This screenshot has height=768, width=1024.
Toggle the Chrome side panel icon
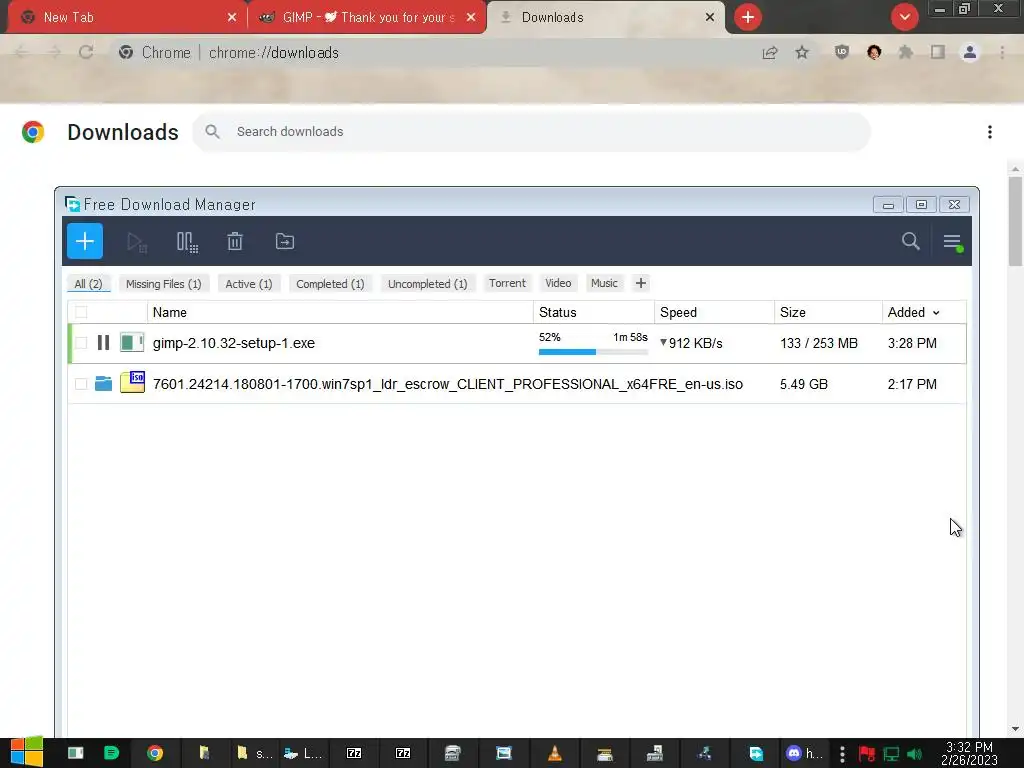coord(938,52)
